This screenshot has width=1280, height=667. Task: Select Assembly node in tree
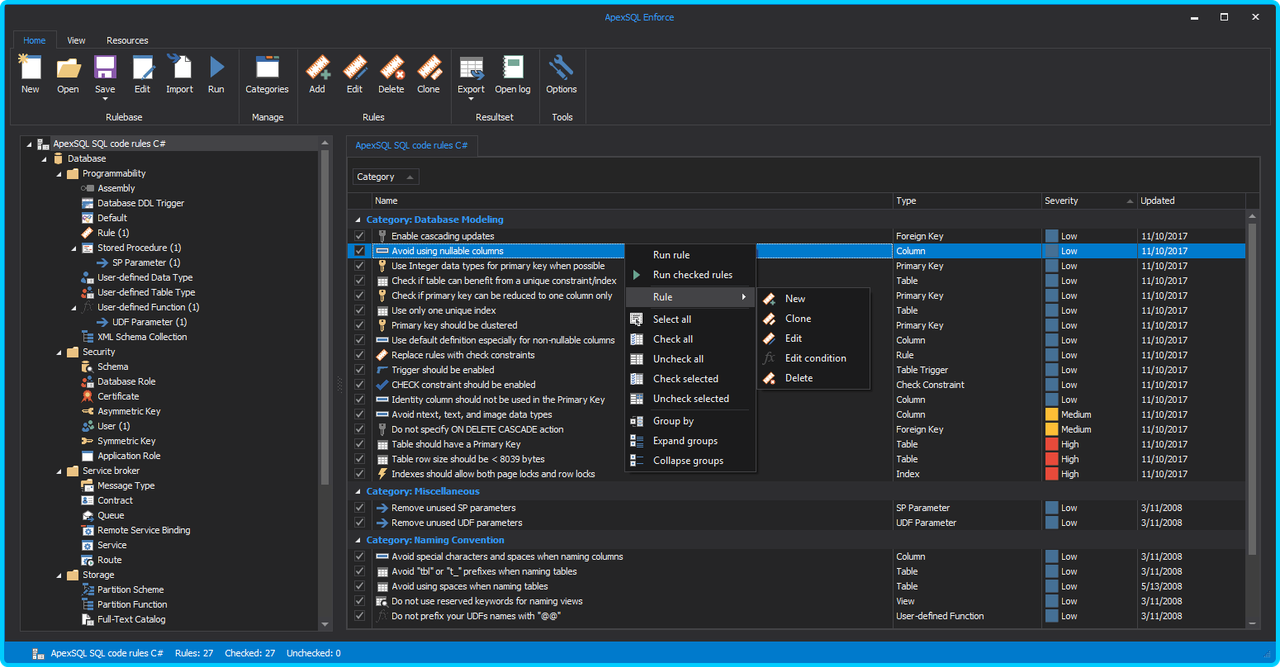(116, 188)
